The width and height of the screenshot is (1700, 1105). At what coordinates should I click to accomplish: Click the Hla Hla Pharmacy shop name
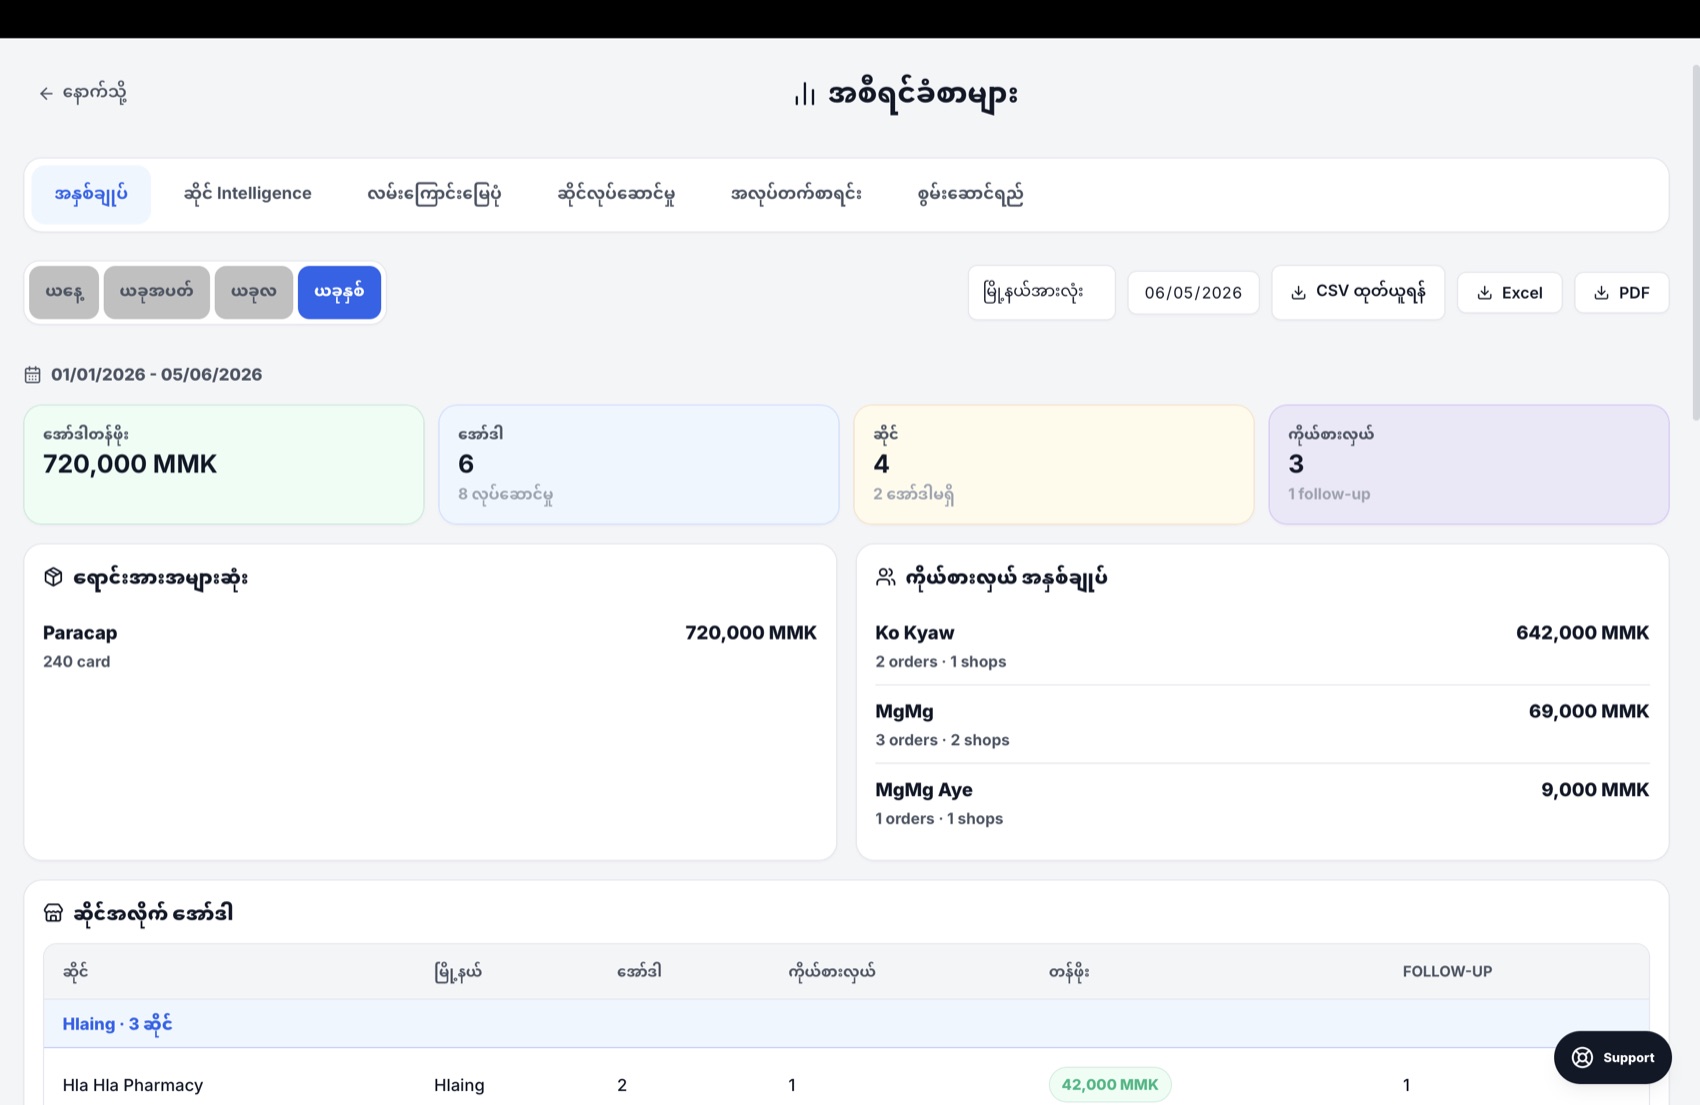point(133,1085)
